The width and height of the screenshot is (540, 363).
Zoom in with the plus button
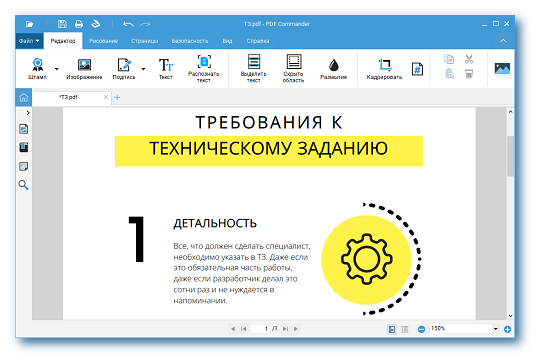507,329
